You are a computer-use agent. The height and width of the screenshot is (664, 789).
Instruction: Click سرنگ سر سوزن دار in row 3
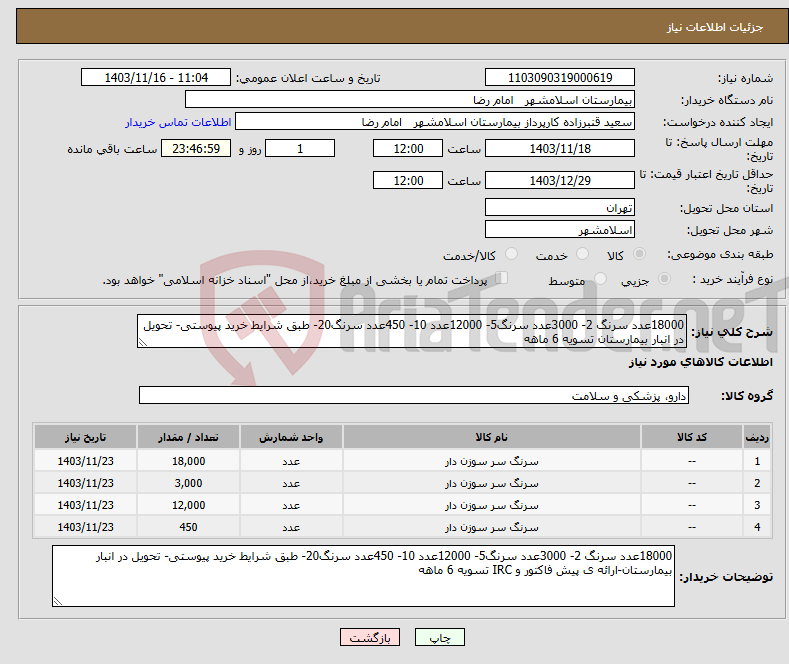tap(492, 505)
